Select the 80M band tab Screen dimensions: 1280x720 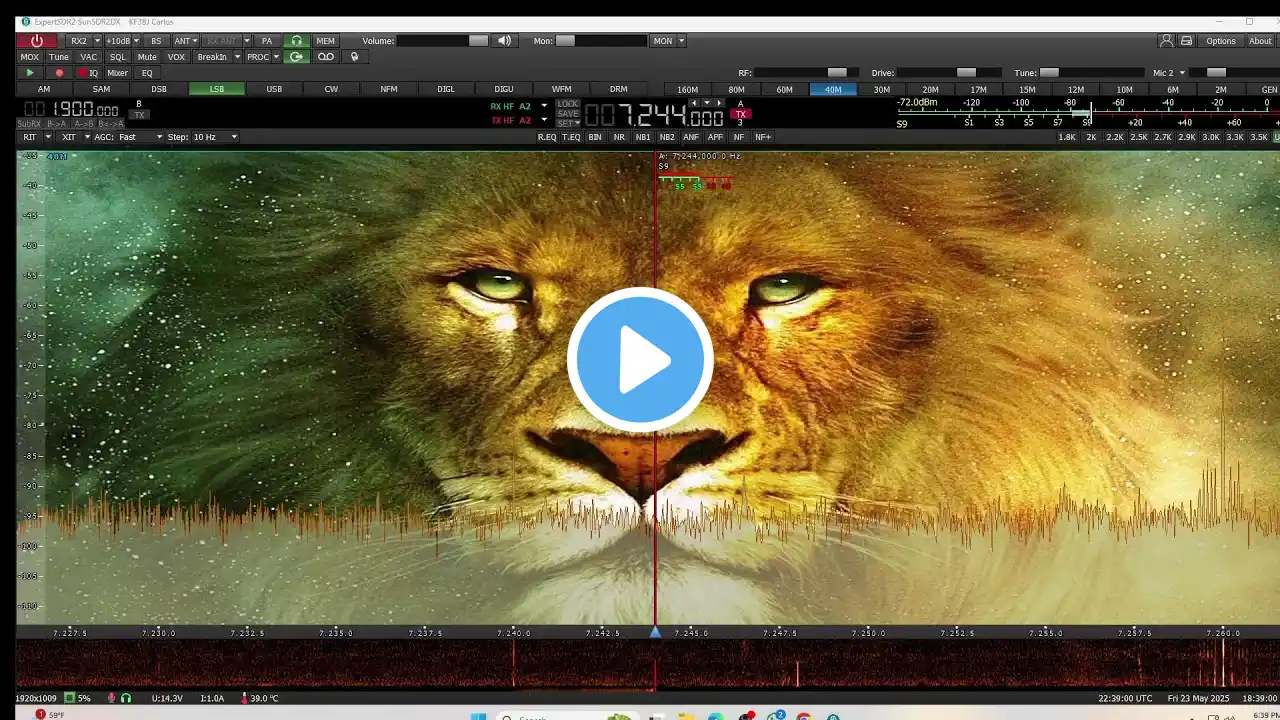click(736, 89)
